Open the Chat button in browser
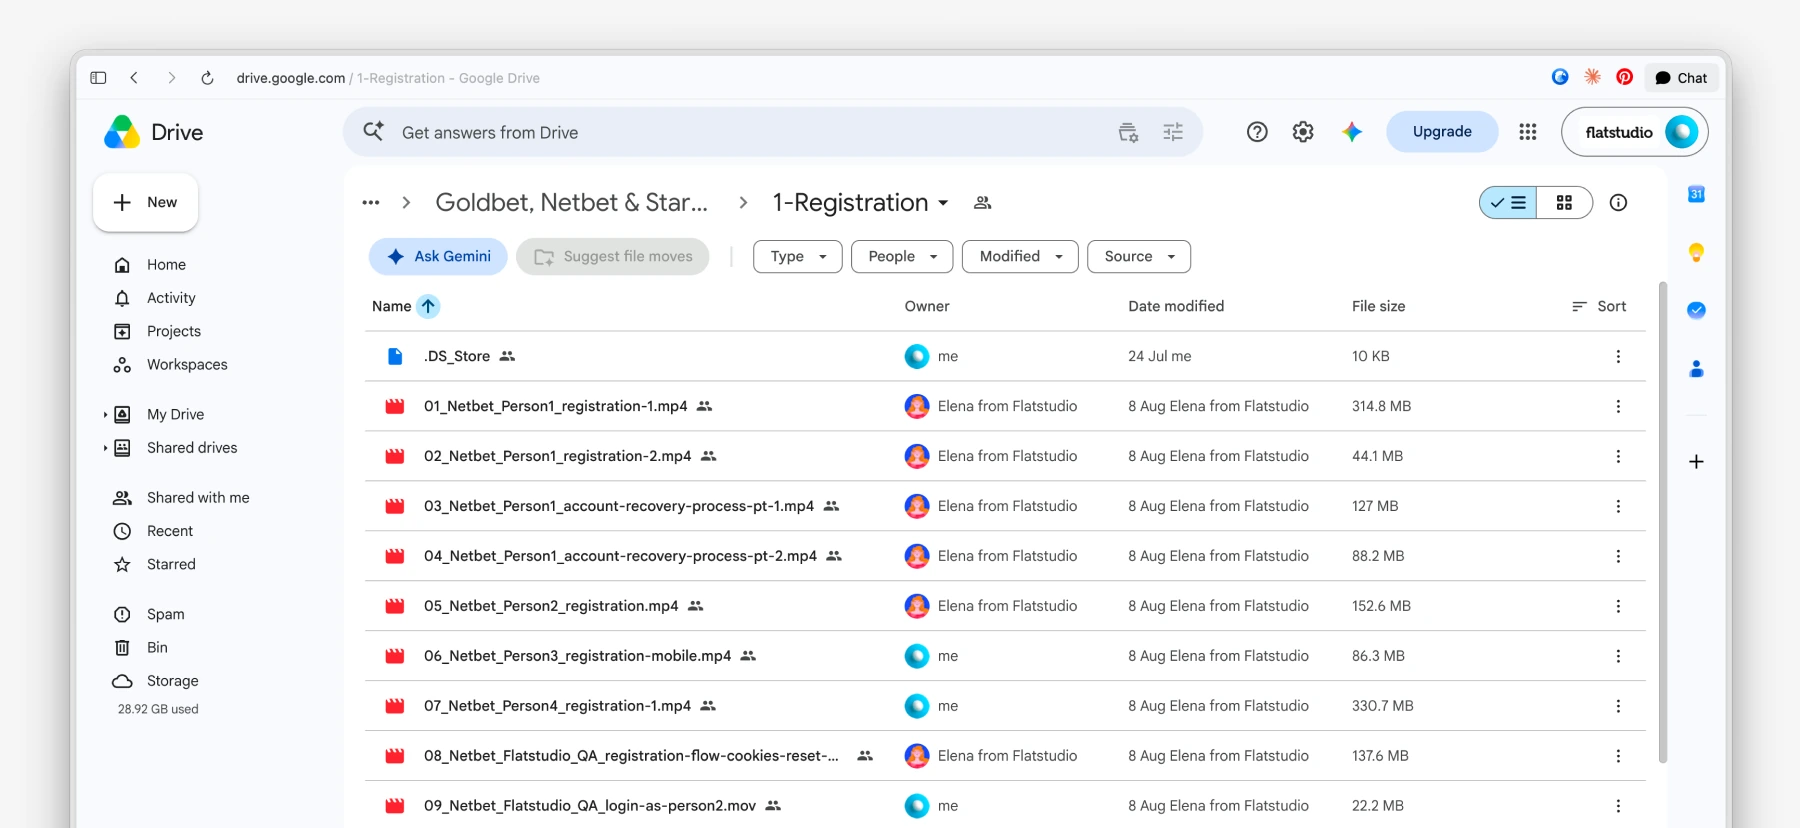Image resolution: width=1800 pixels, height=828 pixels. [1681, 78]
